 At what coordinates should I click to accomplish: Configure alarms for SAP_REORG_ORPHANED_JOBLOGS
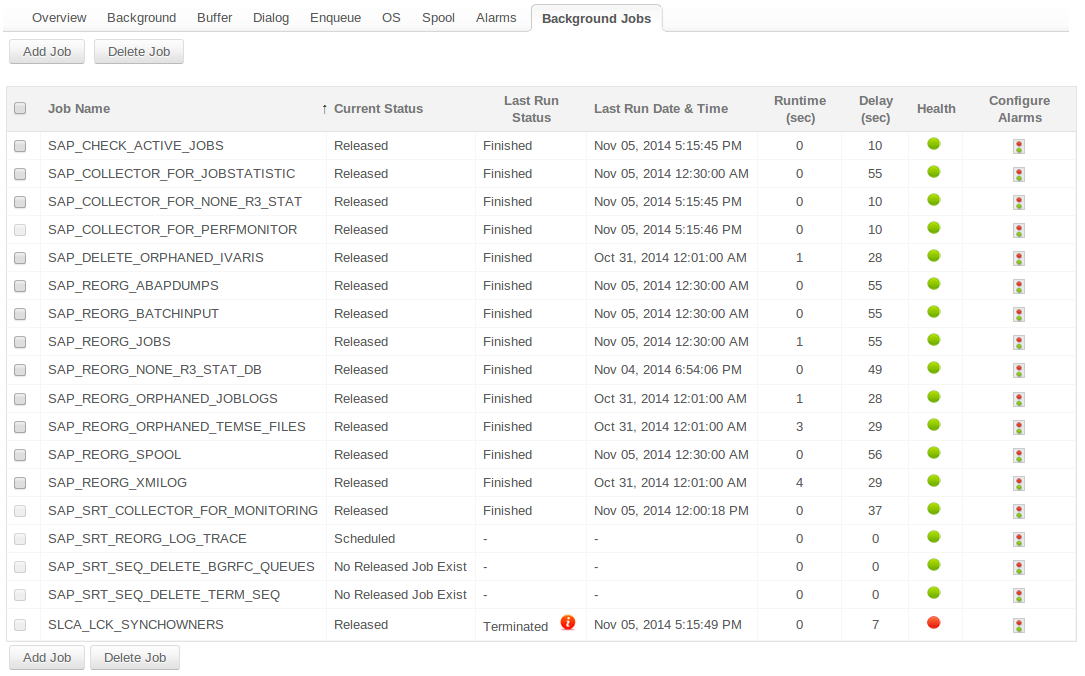coord(1019,399)
